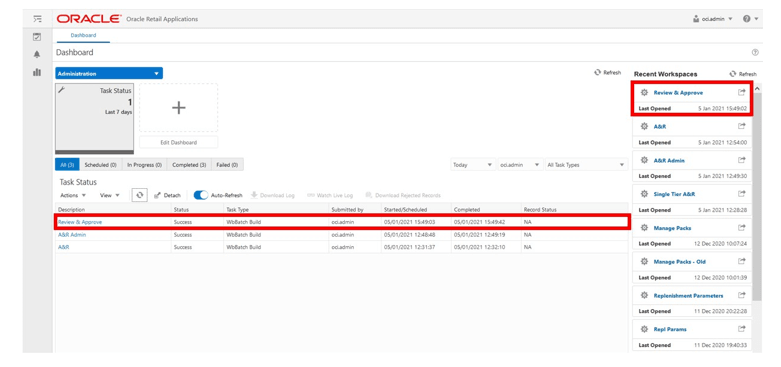This screenshot has width=781, height=367.
Task: Toggle the Auto-Refresh switch
Action: click(x=201, y=195)
